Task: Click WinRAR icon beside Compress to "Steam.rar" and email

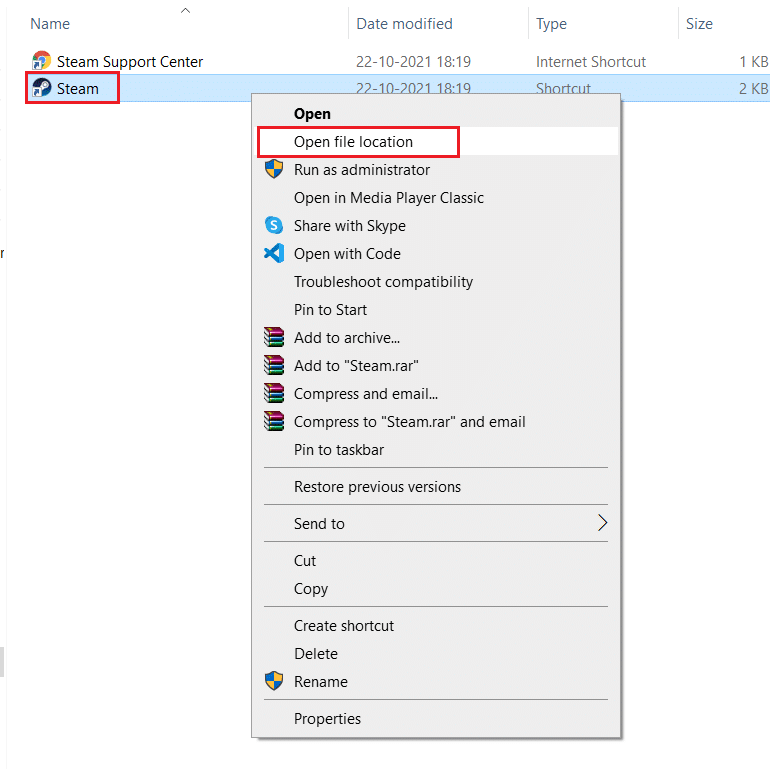Action: click(x=274, y=421)
